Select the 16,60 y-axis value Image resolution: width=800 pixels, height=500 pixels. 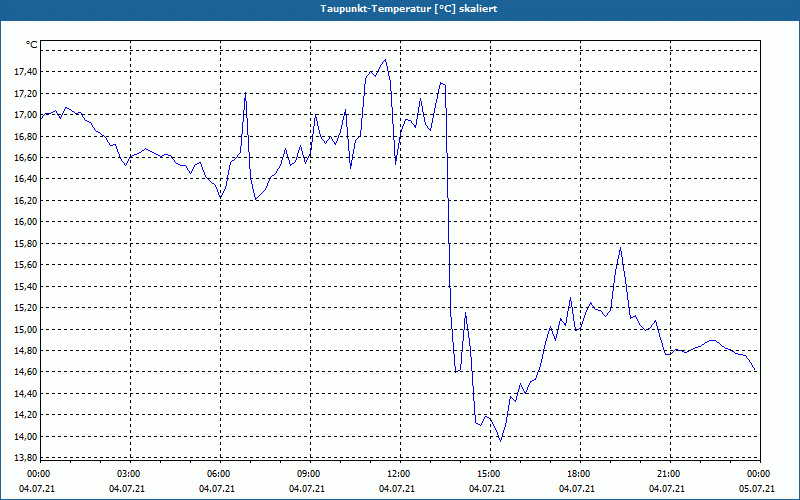point(26,158)
